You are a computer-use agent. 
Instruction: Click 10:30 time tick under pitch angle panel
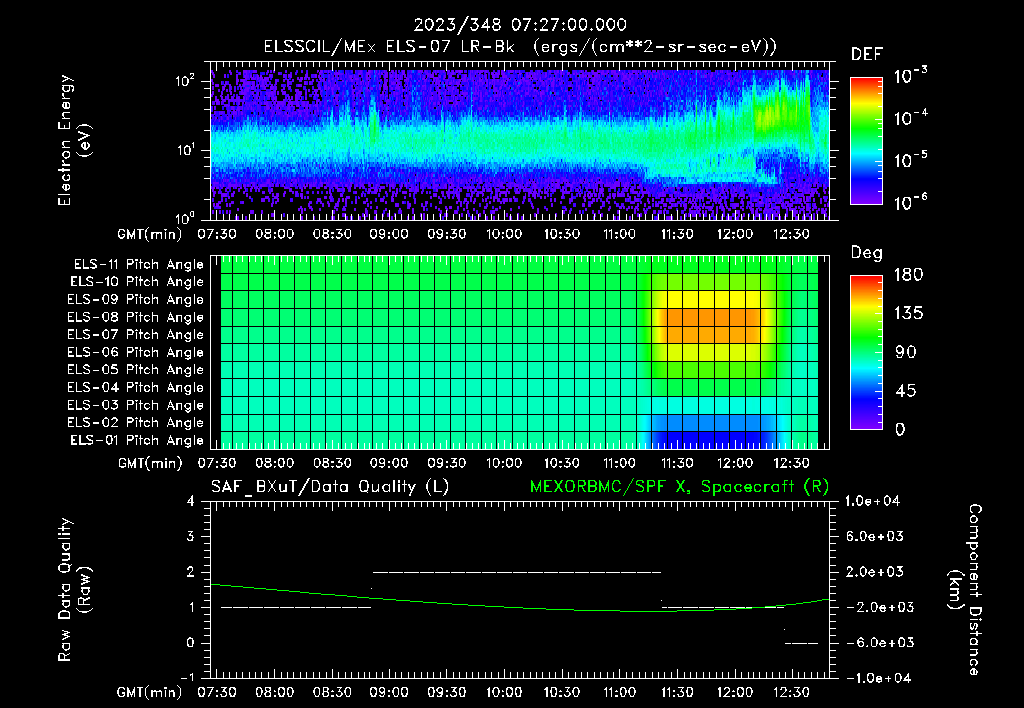(x=562, y=463)
